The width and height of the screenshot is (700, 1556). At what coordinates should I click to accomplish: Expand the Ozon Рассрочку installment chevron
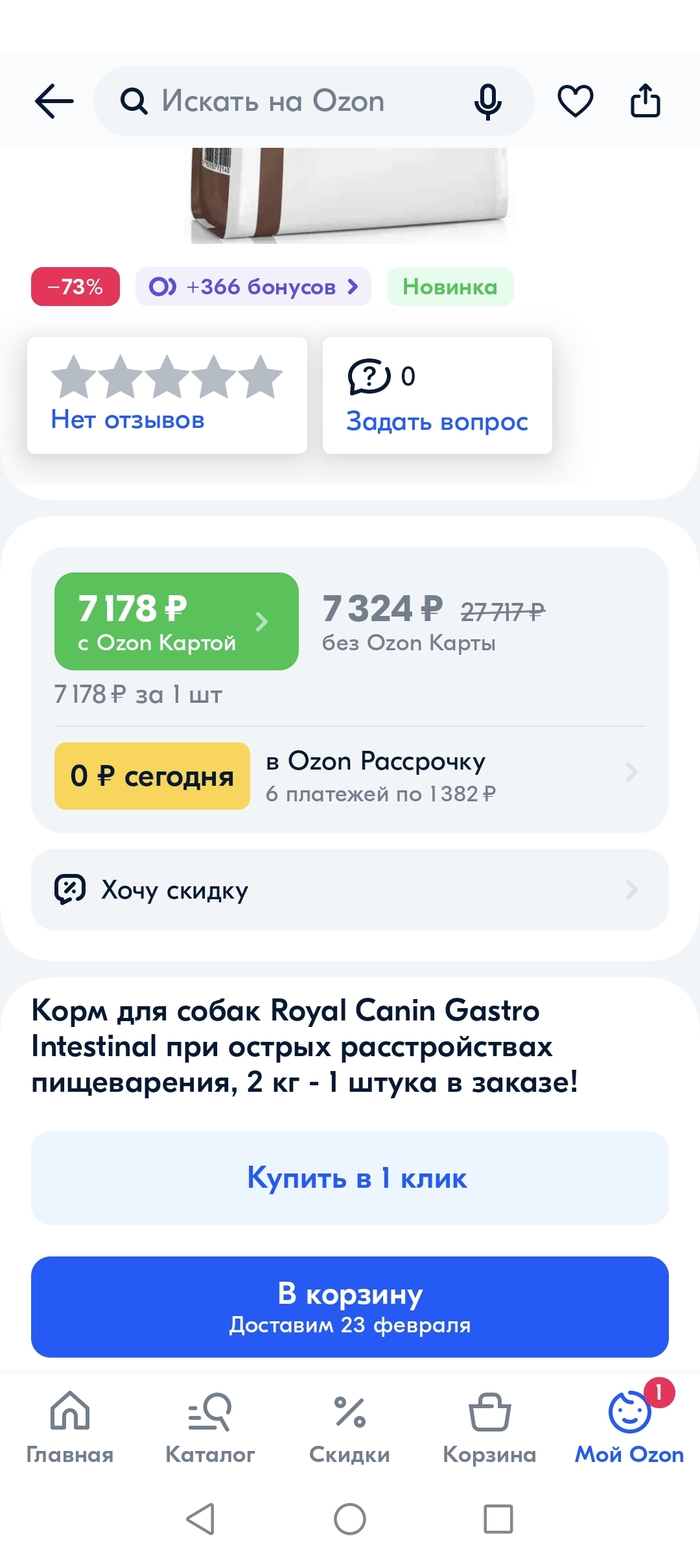coord(631,772)
